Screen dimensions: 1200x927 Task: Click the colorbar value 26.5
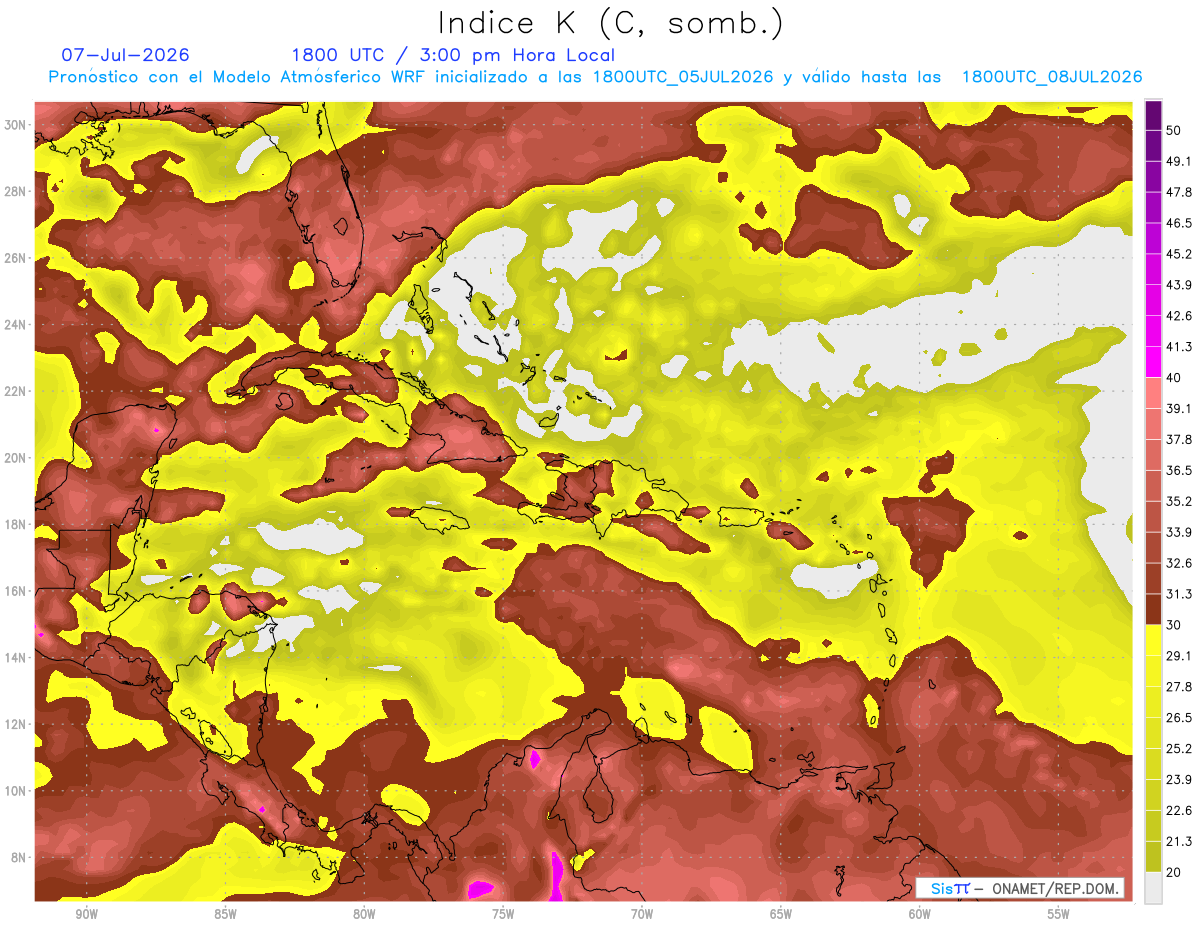[1179, 718]
